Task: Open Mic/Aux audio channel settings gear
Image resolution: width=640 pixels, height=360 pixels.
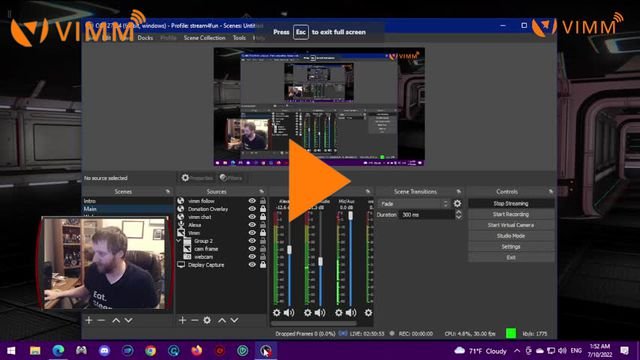Action: click(338, 313)
